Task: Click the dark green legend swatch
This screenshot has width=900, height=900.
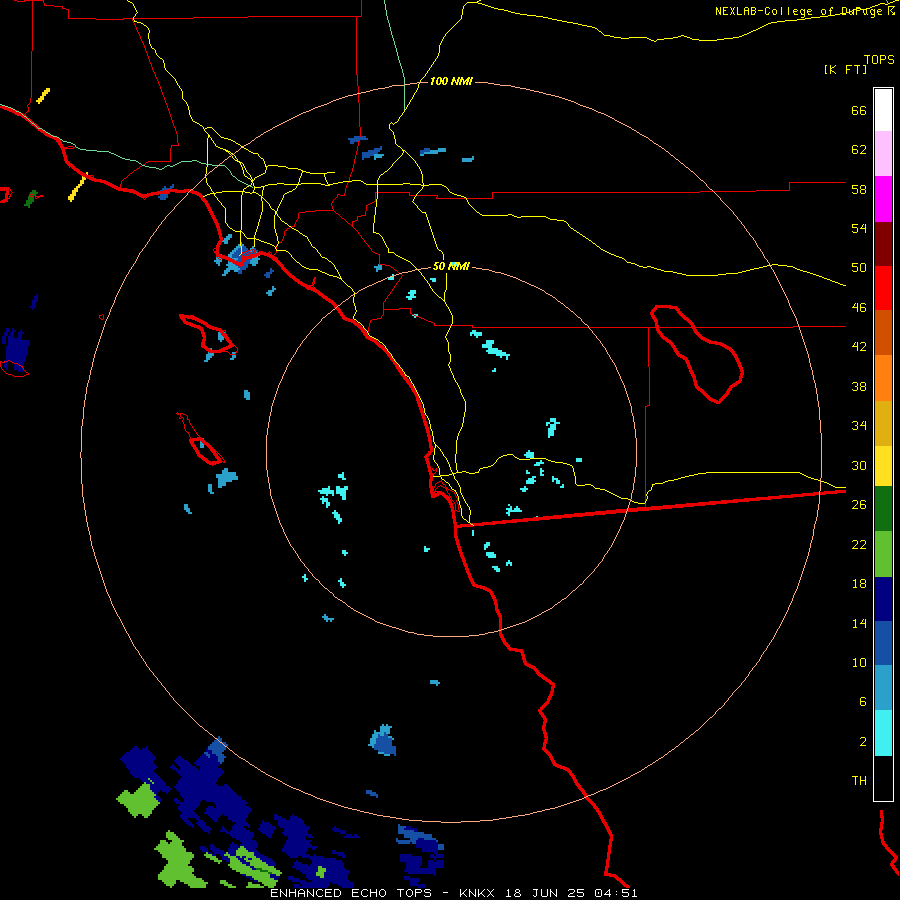Action: tap(883, 509)
